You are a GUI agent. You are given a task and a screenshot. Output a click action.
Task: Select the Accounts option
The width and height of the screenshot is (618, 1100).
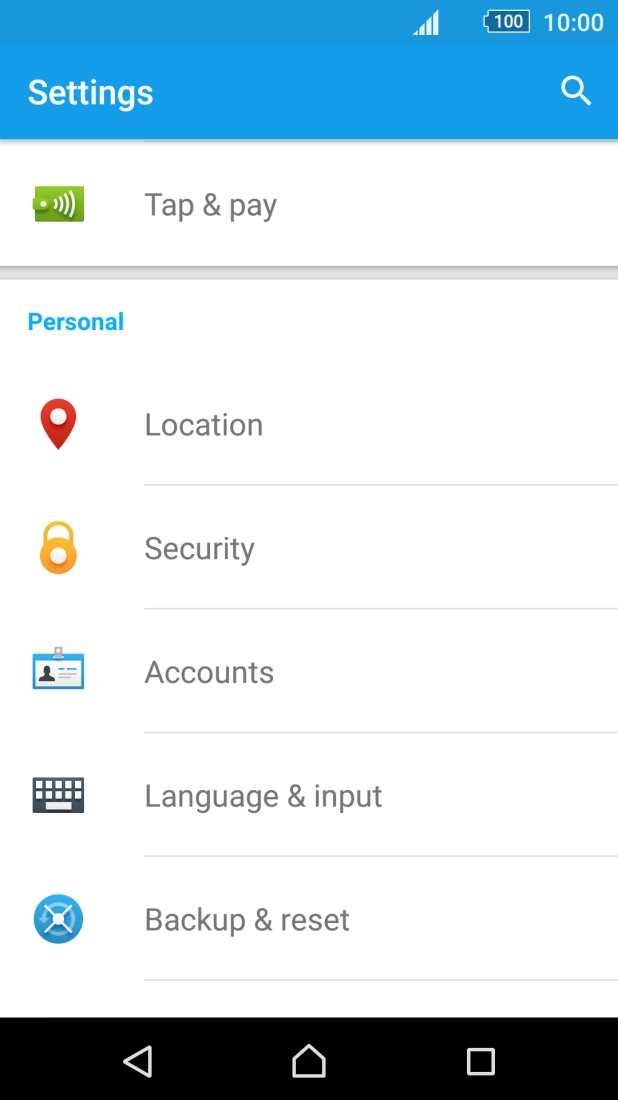(209, 672)
